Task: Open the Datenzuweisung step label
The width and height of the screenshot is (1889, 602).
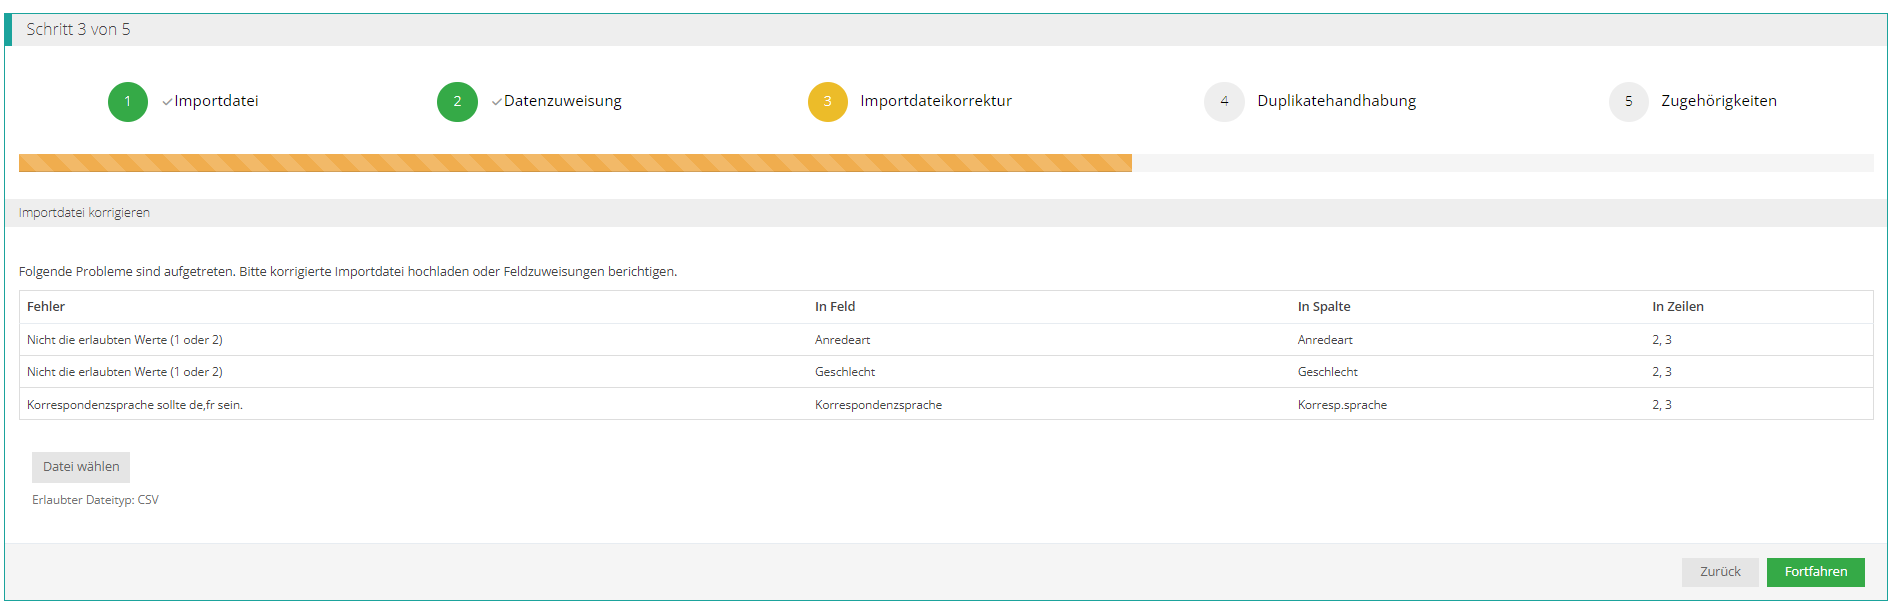Action: coord(562,101)
